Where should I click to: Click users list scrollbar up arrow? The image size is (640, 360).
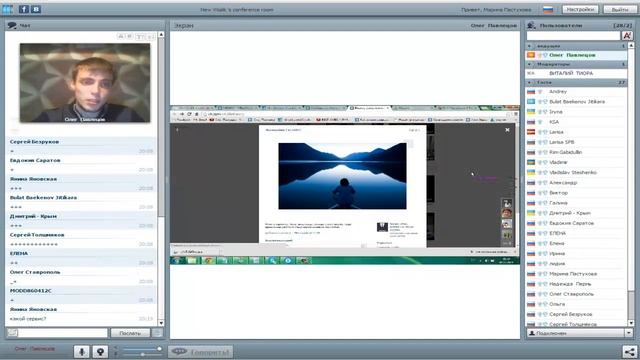631,46
